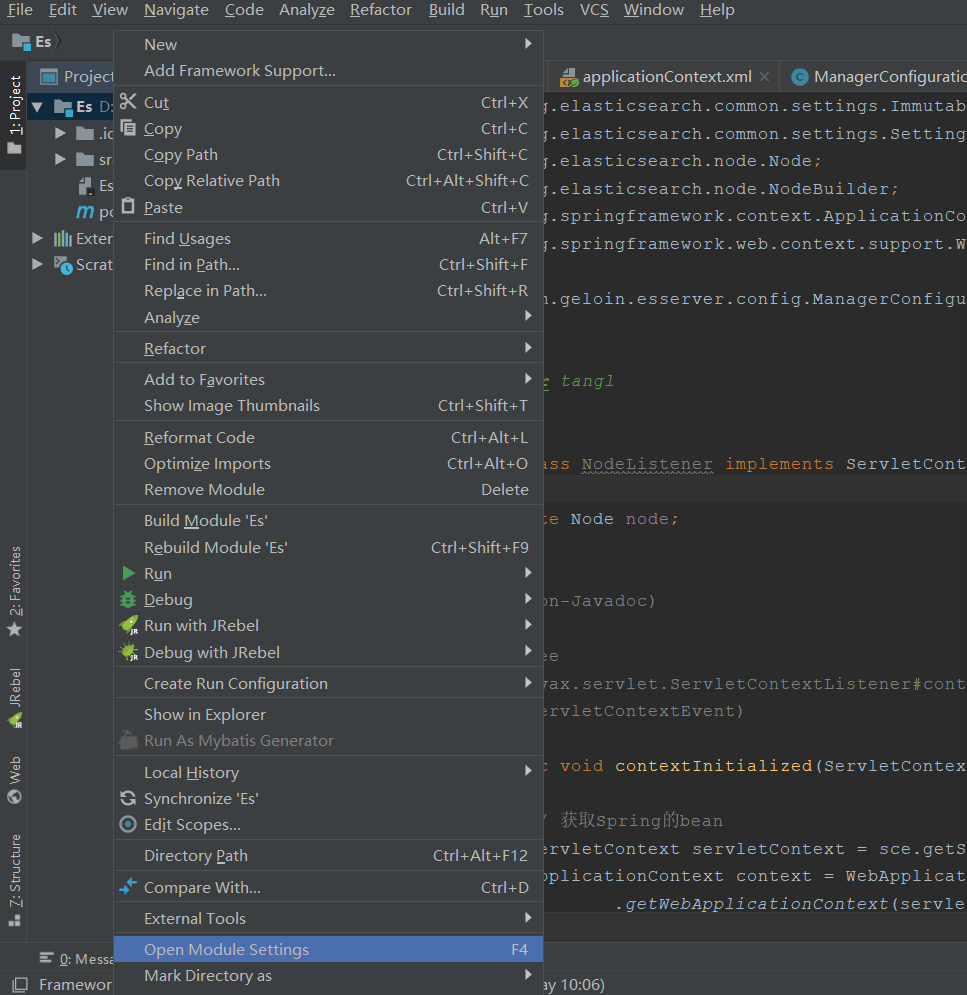Open the JRebel side tool window
967x995 pixels.
[x=15, y=698]
